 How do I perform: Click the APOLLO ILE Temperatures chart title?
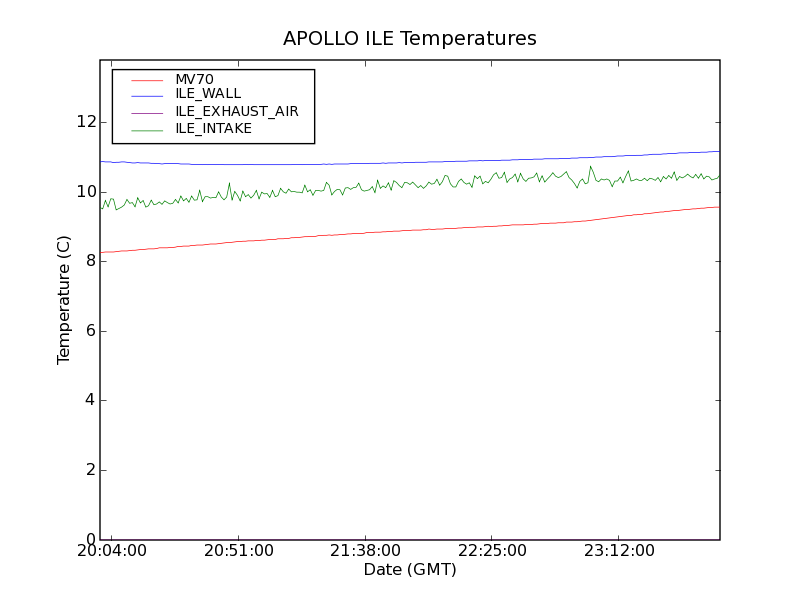click(x=410, y=39)
